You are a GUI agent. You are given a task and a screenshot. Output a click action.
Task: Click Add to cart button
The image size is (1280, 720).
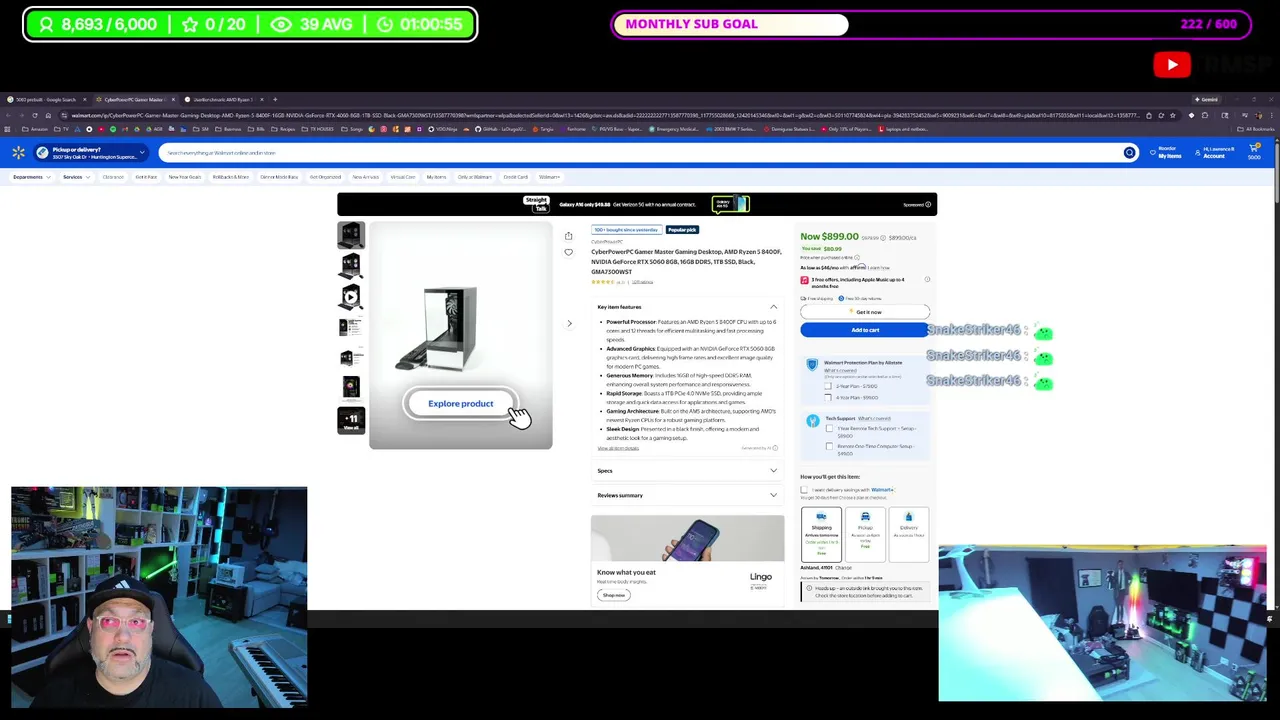(x=865, y=330)
